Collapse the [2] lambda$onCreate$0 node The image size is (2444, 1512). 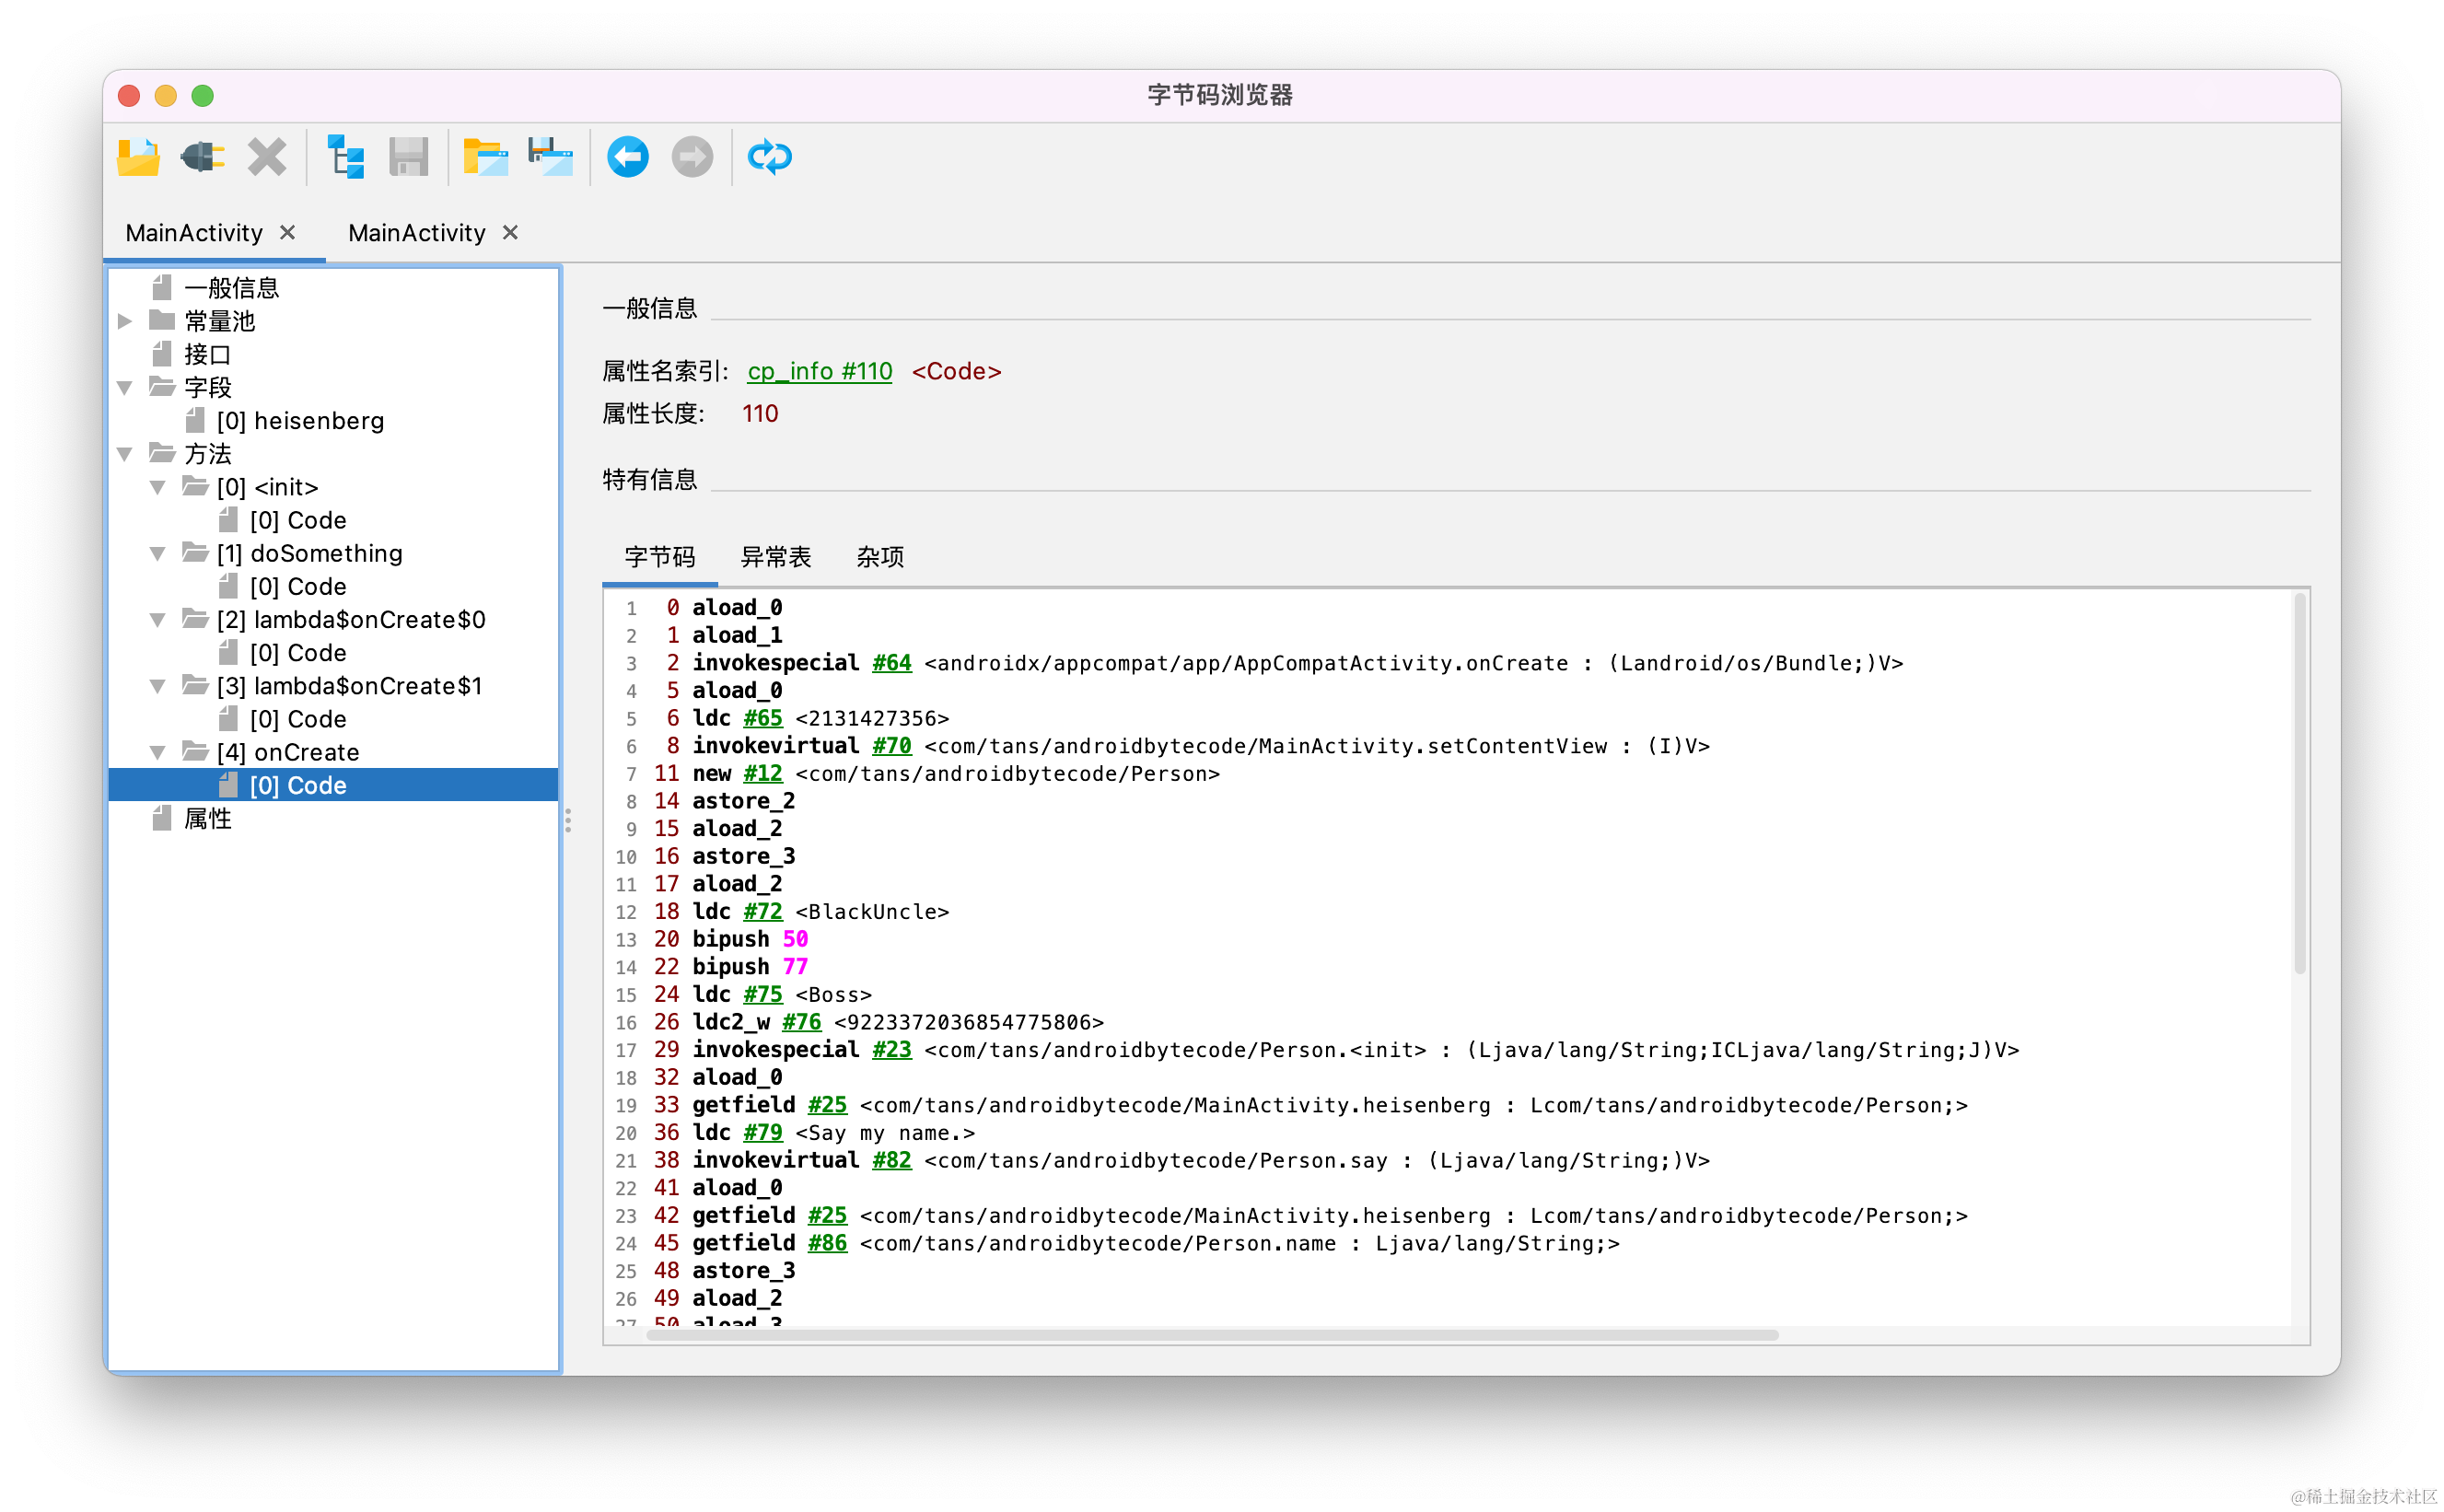[x=158, y=620]
